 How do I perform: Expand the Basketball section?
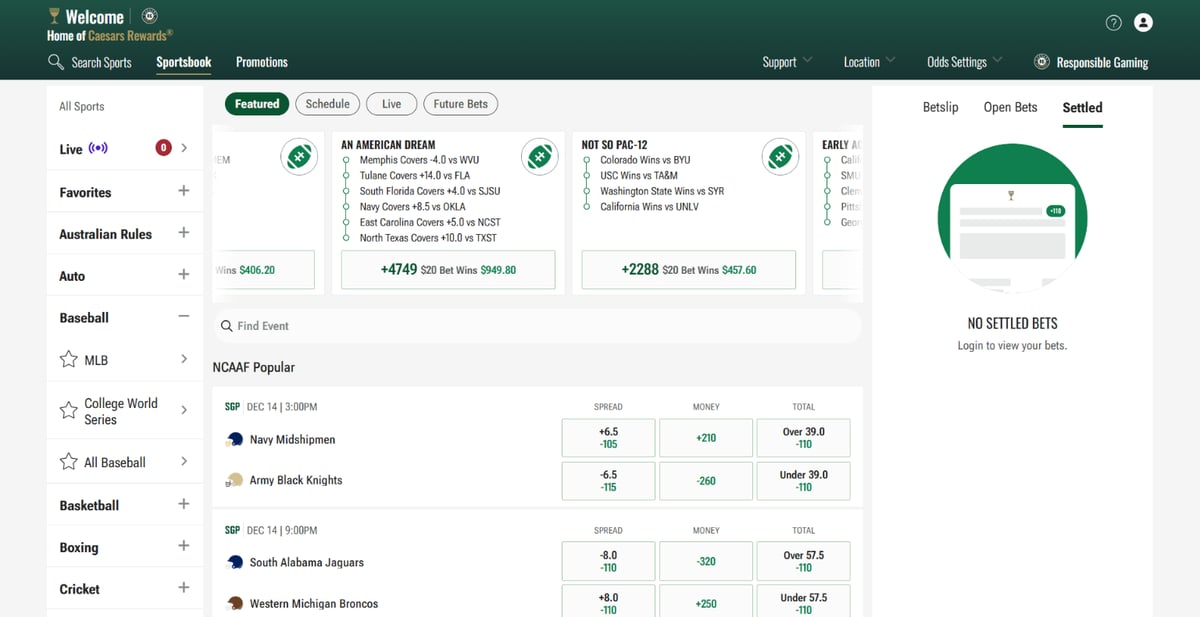183,504
